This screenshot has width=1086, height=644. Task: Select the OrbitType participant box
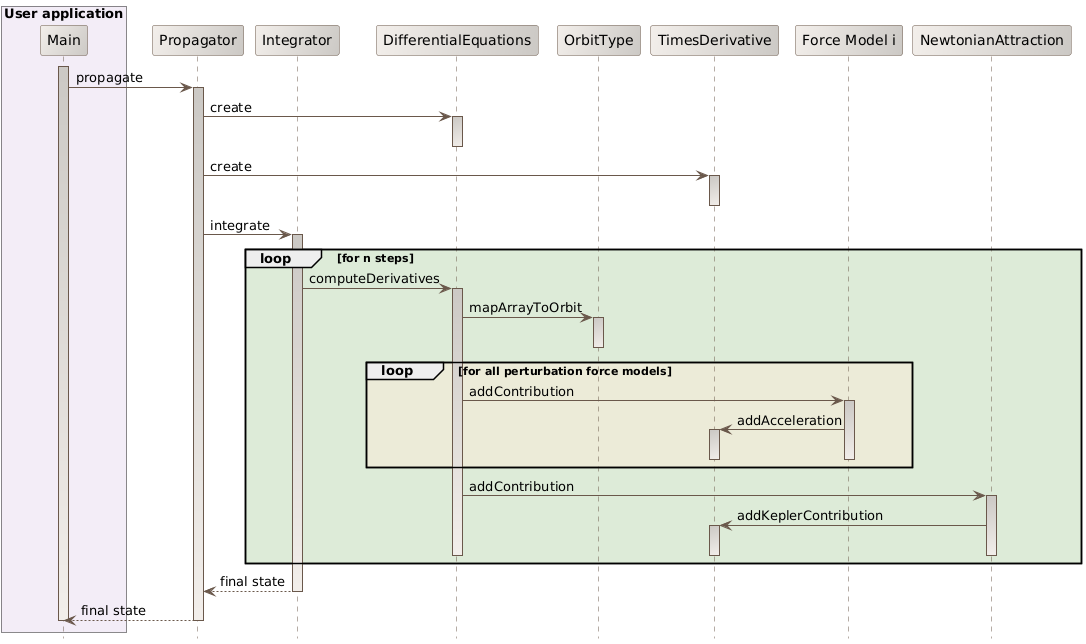click(x=597, y=40)
